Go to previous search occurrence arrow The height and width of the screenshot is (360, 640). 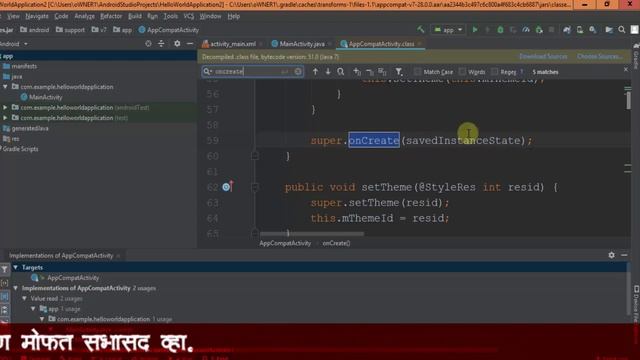[315, 71]
